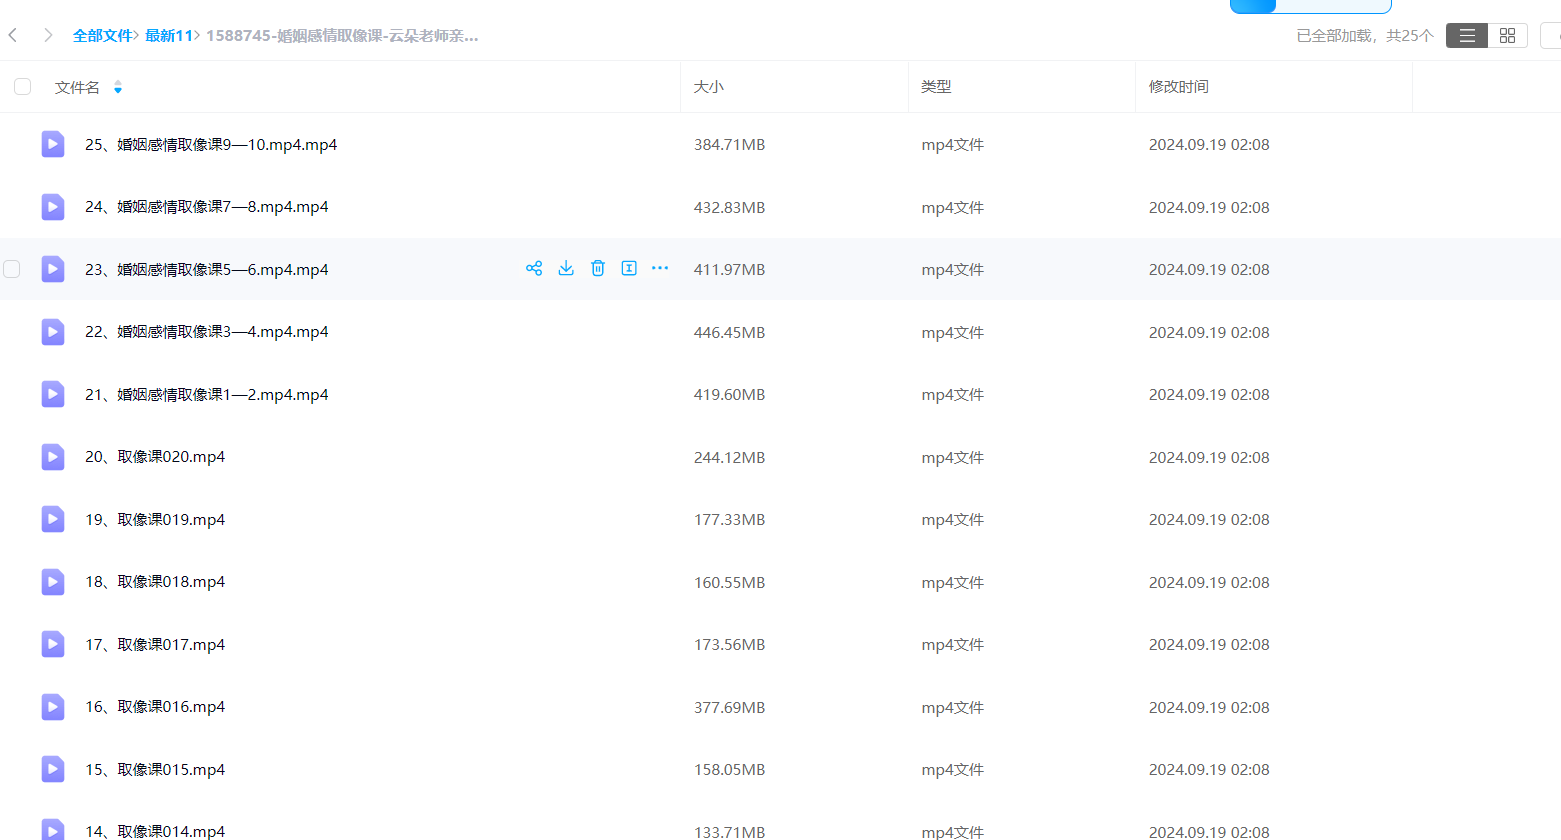The image size is (1561, 840).
Task: Open 23、婚姻感情取像课5—6.mp4.mp4
Action: (207, 270)
